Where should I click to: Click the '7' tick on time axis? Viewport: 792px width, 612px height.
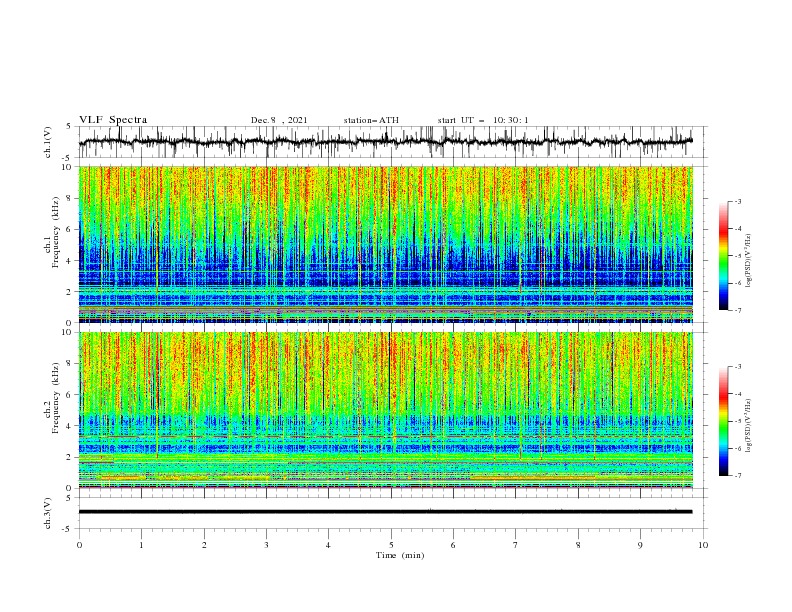tap(516, 545)
